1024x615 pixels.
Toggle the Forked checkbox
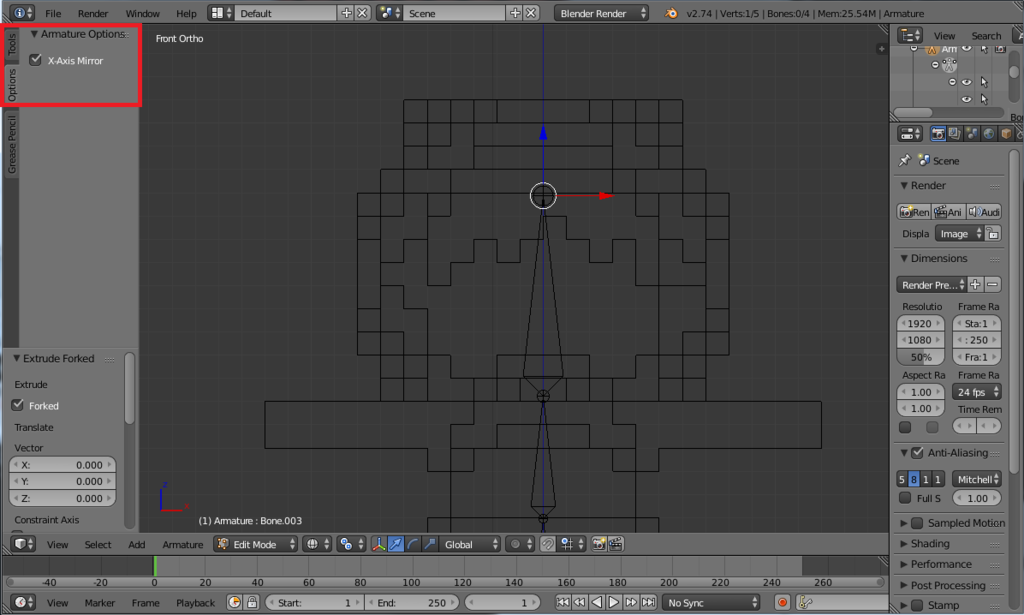18,405
